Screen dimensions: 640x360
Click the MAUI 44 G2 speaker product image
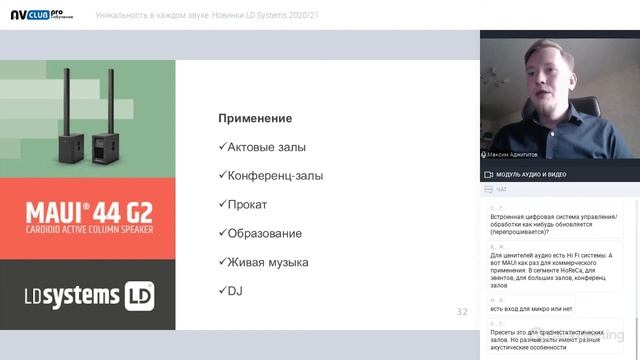tap(88, 119)
